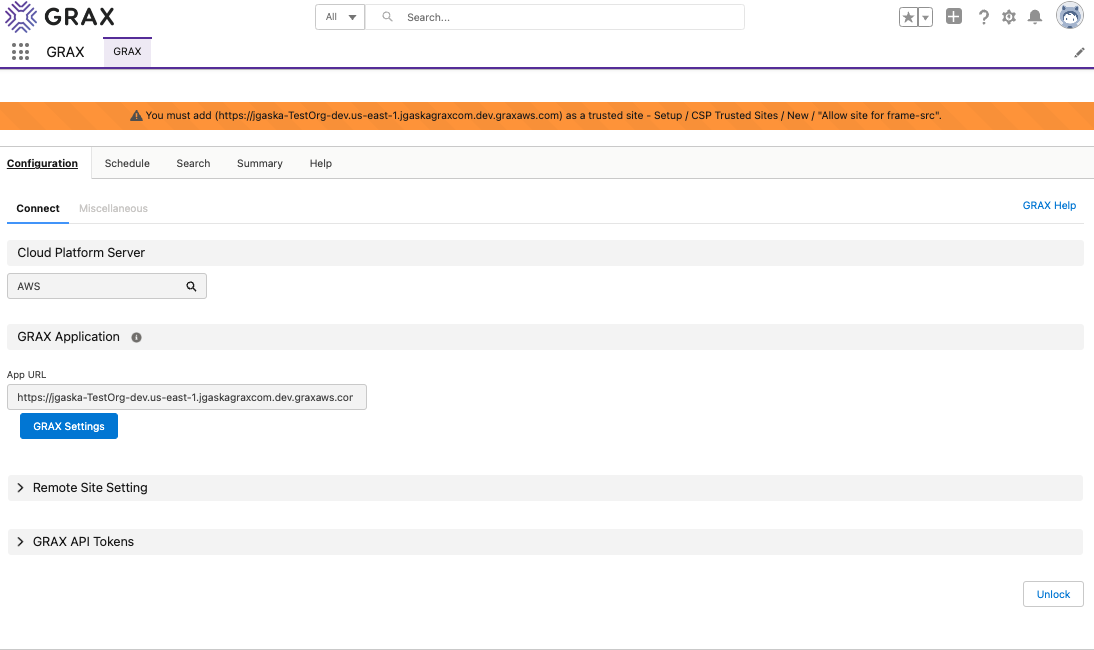Select the GRAX navigation tab
This screenshot has height=650, width=1094.
point(127,52)
